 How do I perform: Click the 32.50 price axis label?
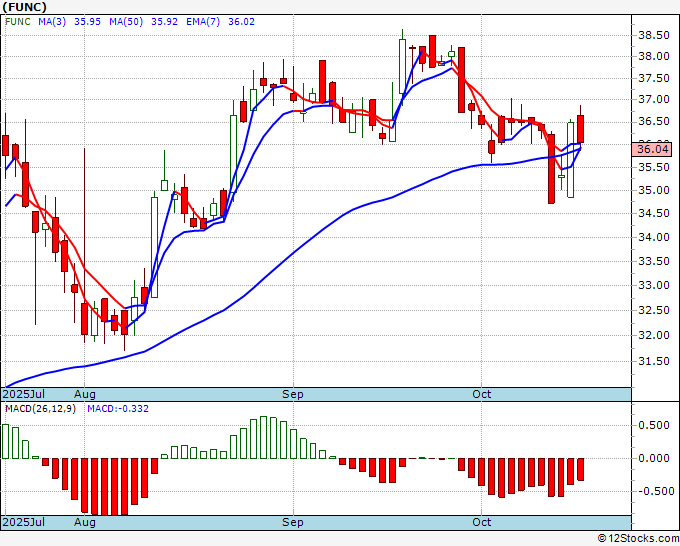click(x=654, y=311)
